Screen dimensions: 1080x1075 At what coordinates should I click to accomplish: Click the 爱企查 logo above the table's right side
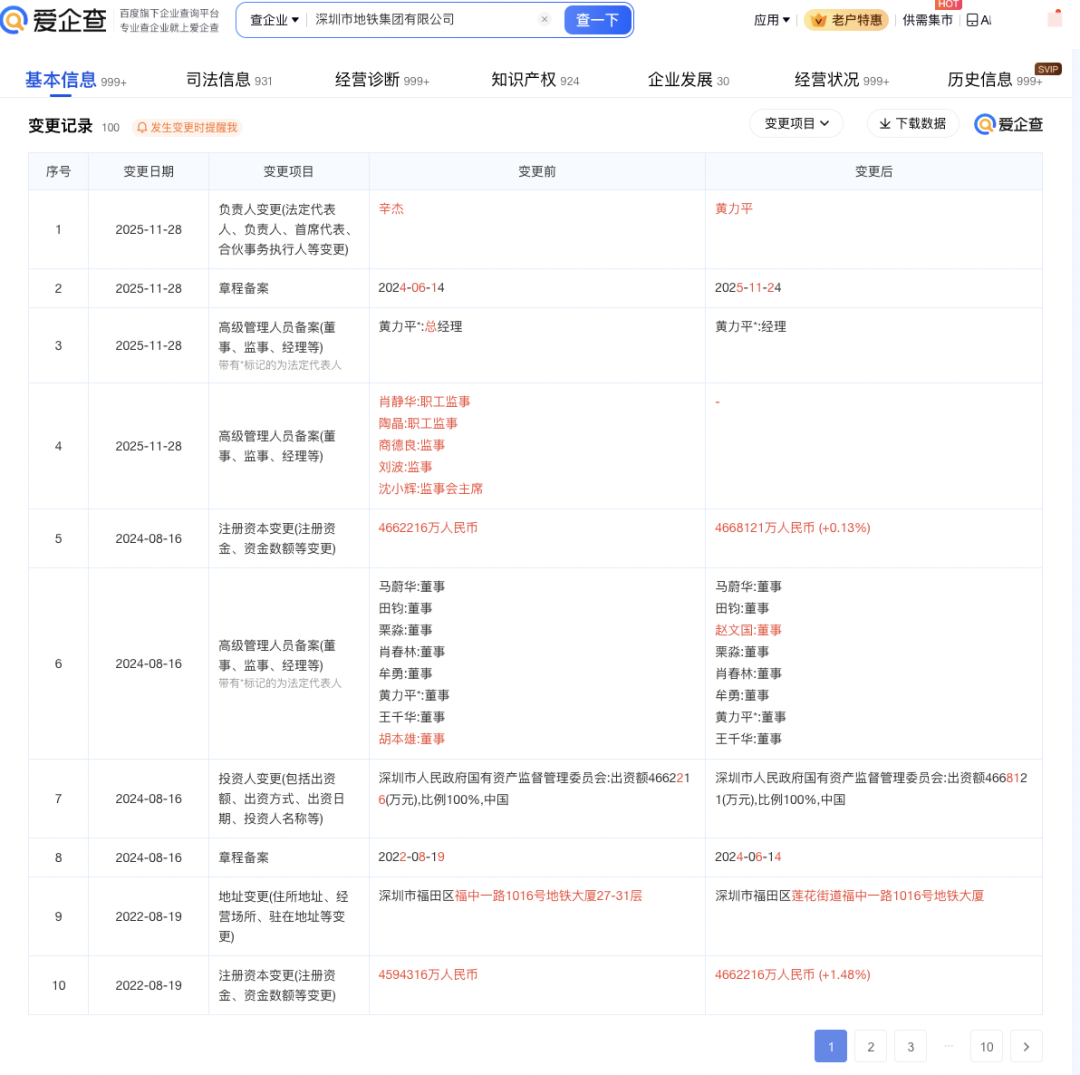pos(1008,124)
